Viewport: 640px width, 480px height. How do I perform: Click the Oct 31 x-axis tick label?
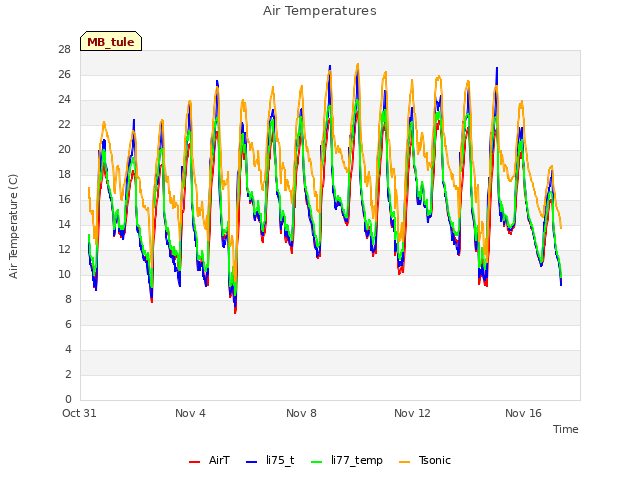coord(79,413)
